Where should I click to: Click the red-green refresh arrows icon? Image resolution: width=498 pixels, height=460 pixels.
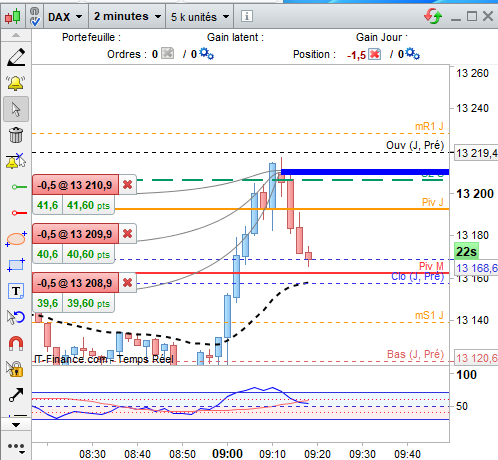(433, 16)
